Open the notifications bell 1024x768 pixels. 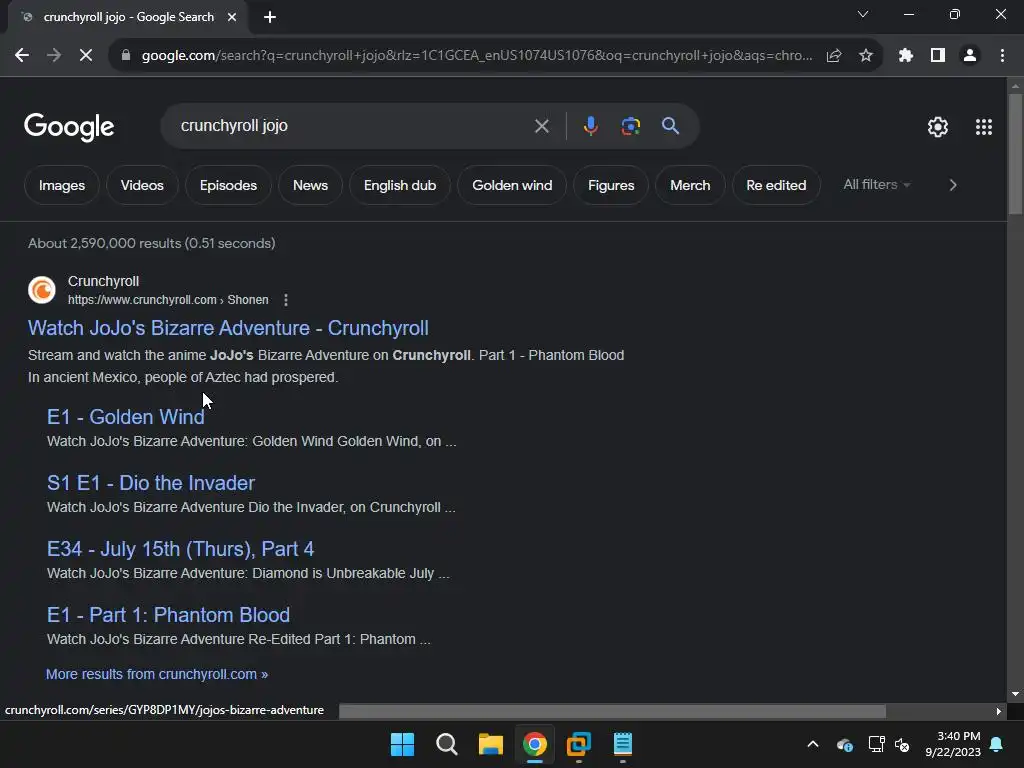997,744
